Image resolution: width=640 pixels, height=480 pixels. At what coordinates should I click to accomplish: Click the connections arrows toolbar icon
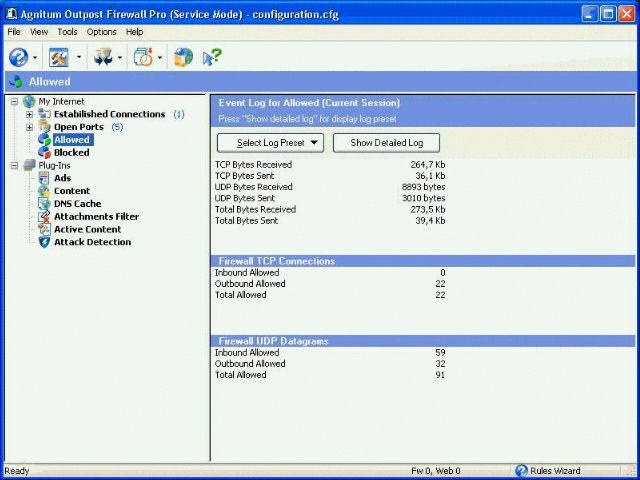pos(102,58)
